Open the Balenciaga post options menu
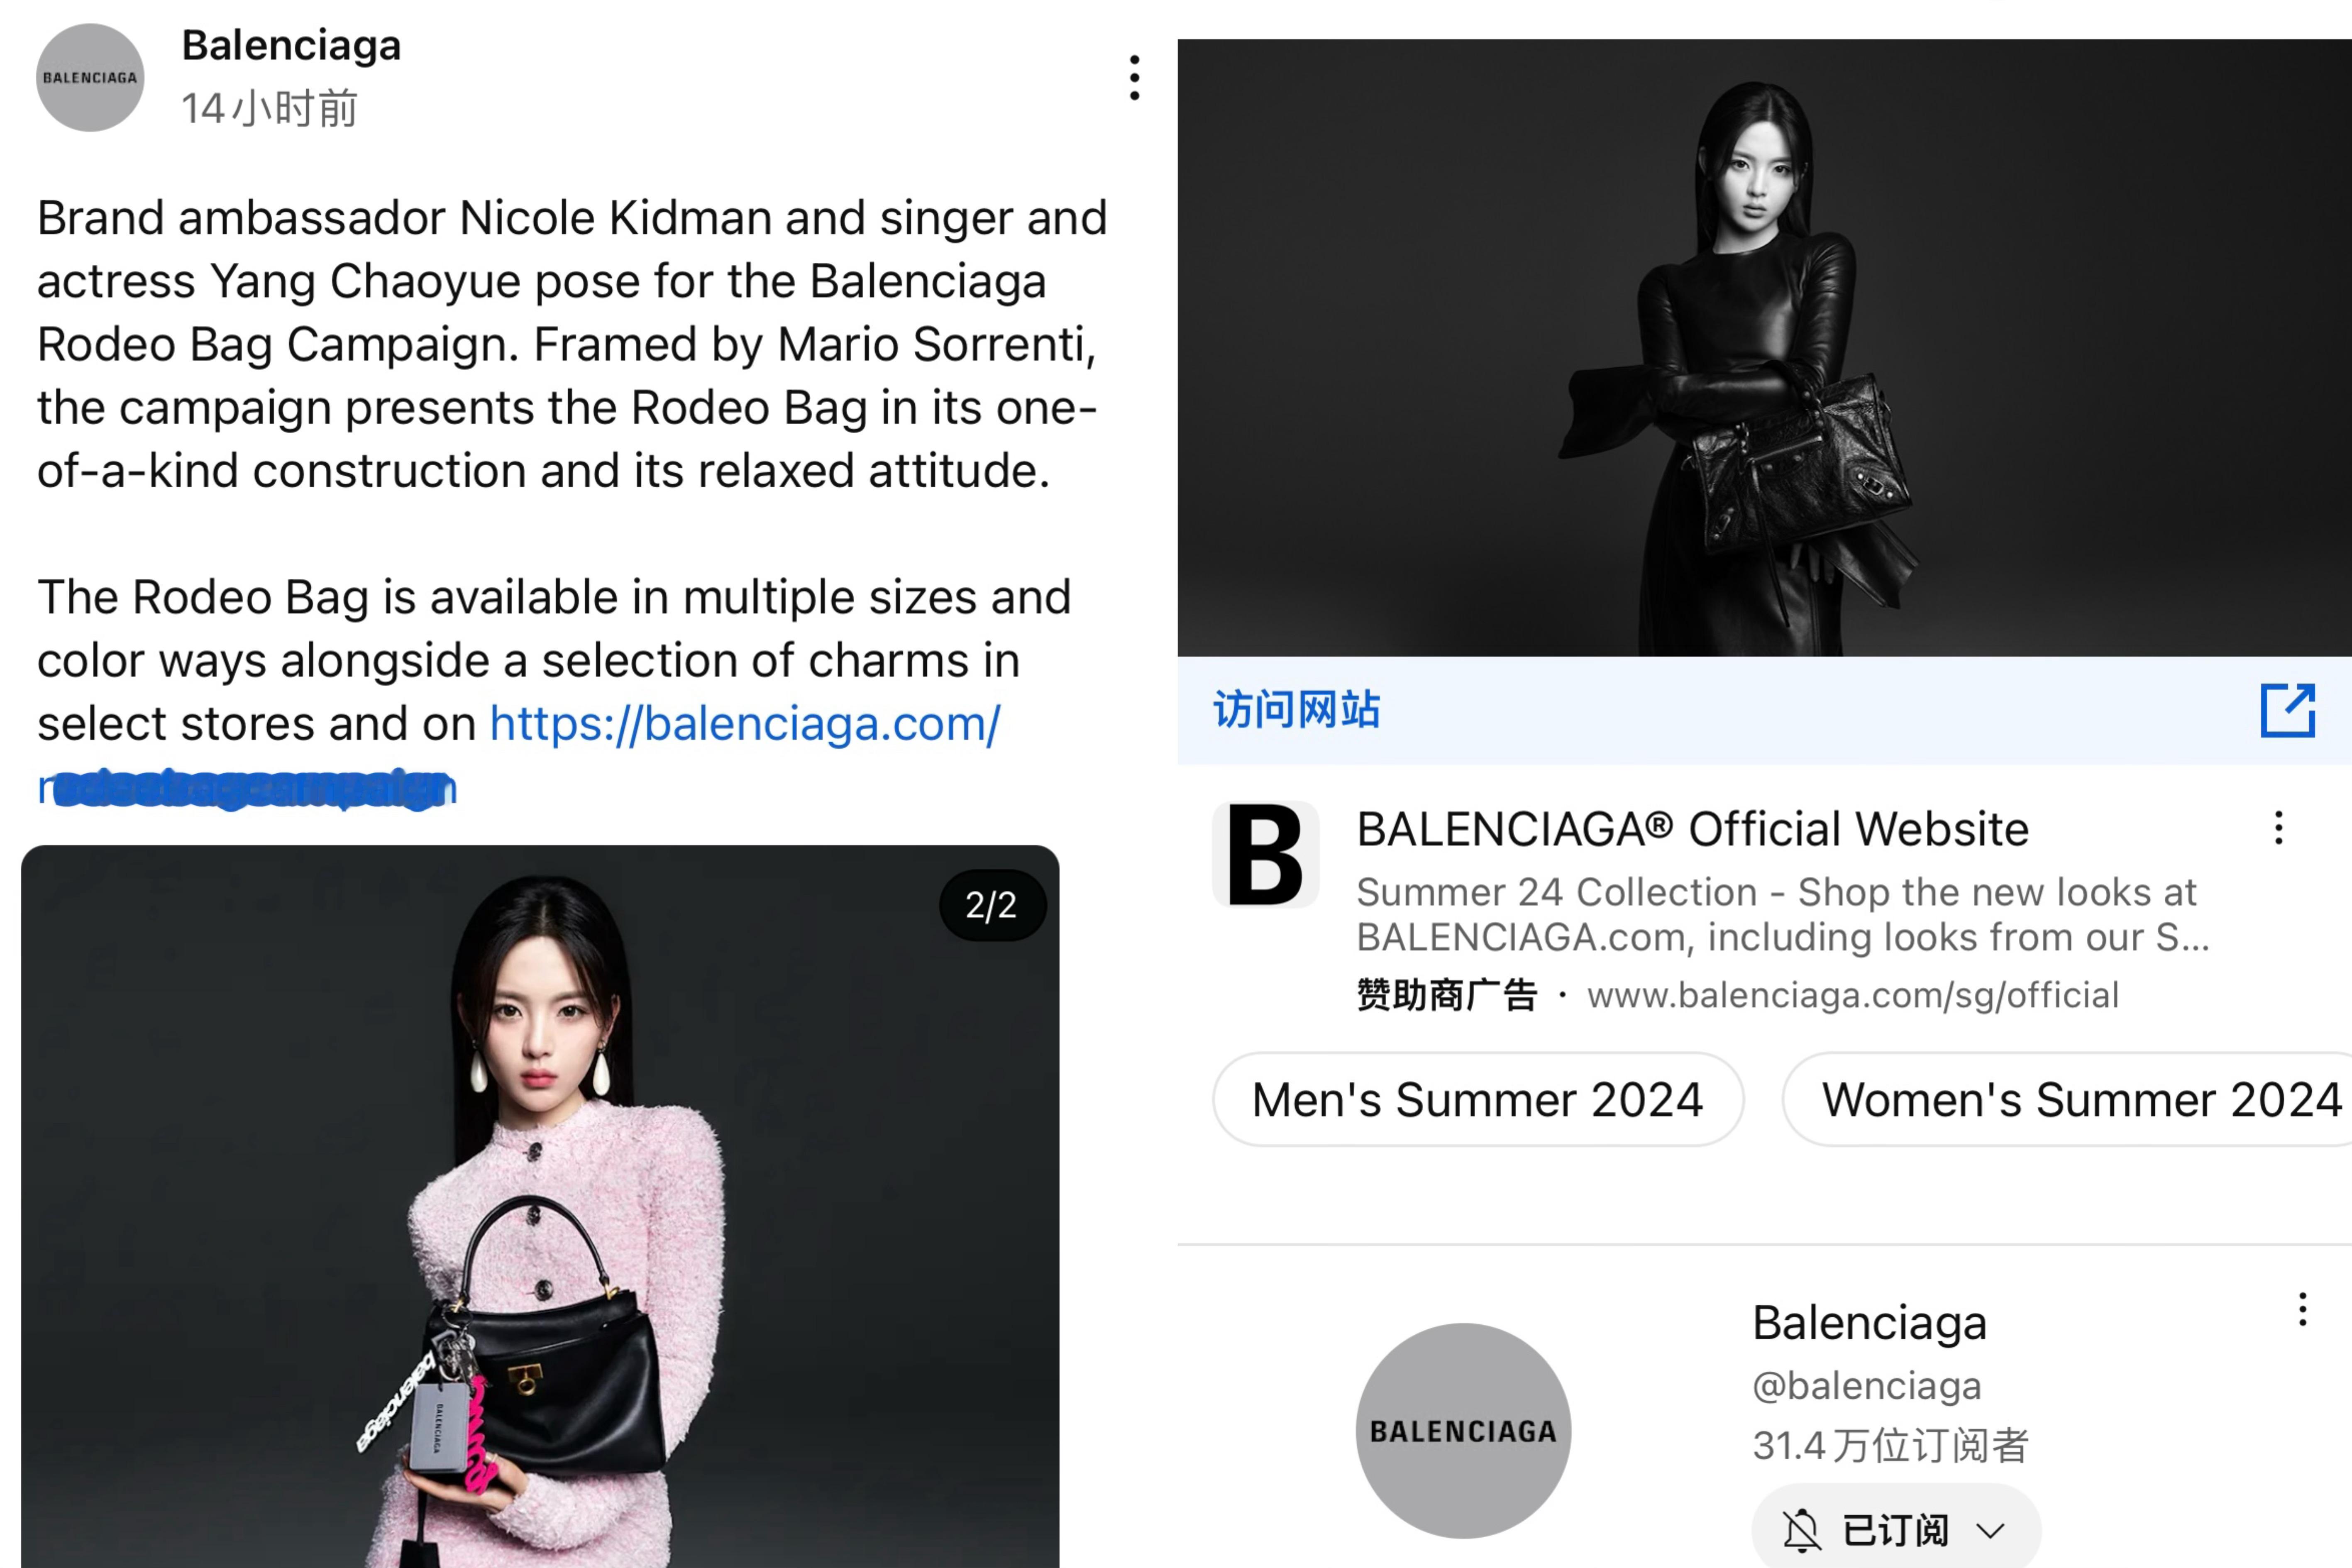The height and width of the screenshot is (1568, 2352). click(x=1134, y=78)
